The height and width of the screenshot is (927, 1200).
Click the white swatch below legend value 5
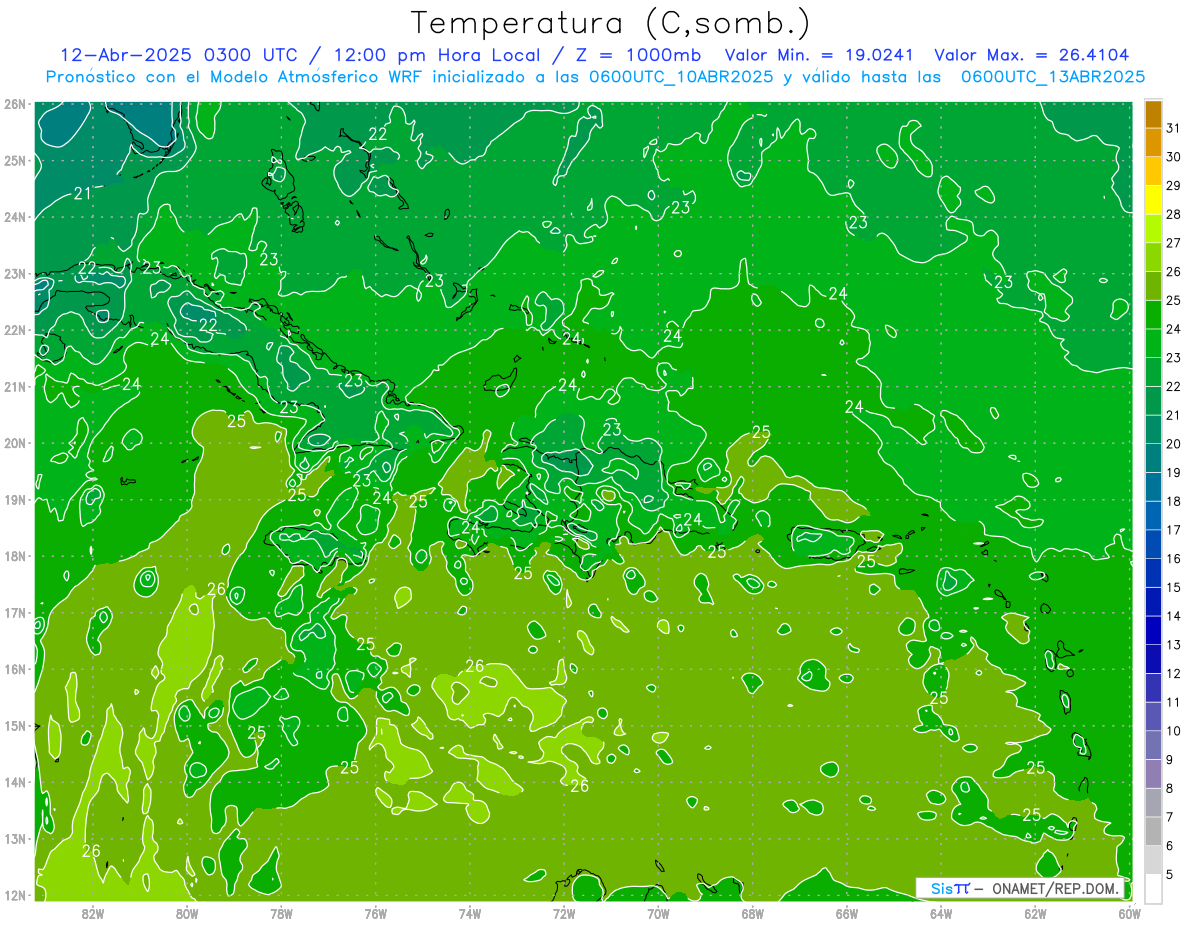tap(1153, 888)
